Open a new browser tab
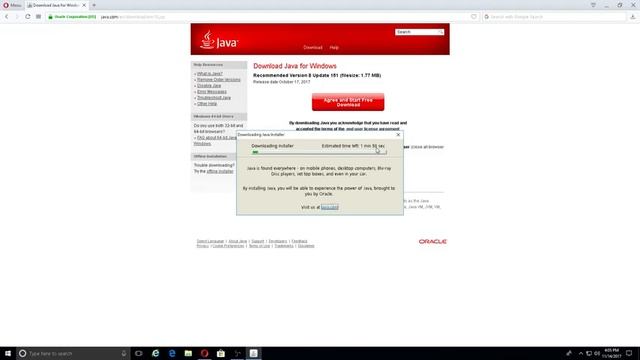The width and height of the screenshot is (640, 360). click(x=94, y=5)
